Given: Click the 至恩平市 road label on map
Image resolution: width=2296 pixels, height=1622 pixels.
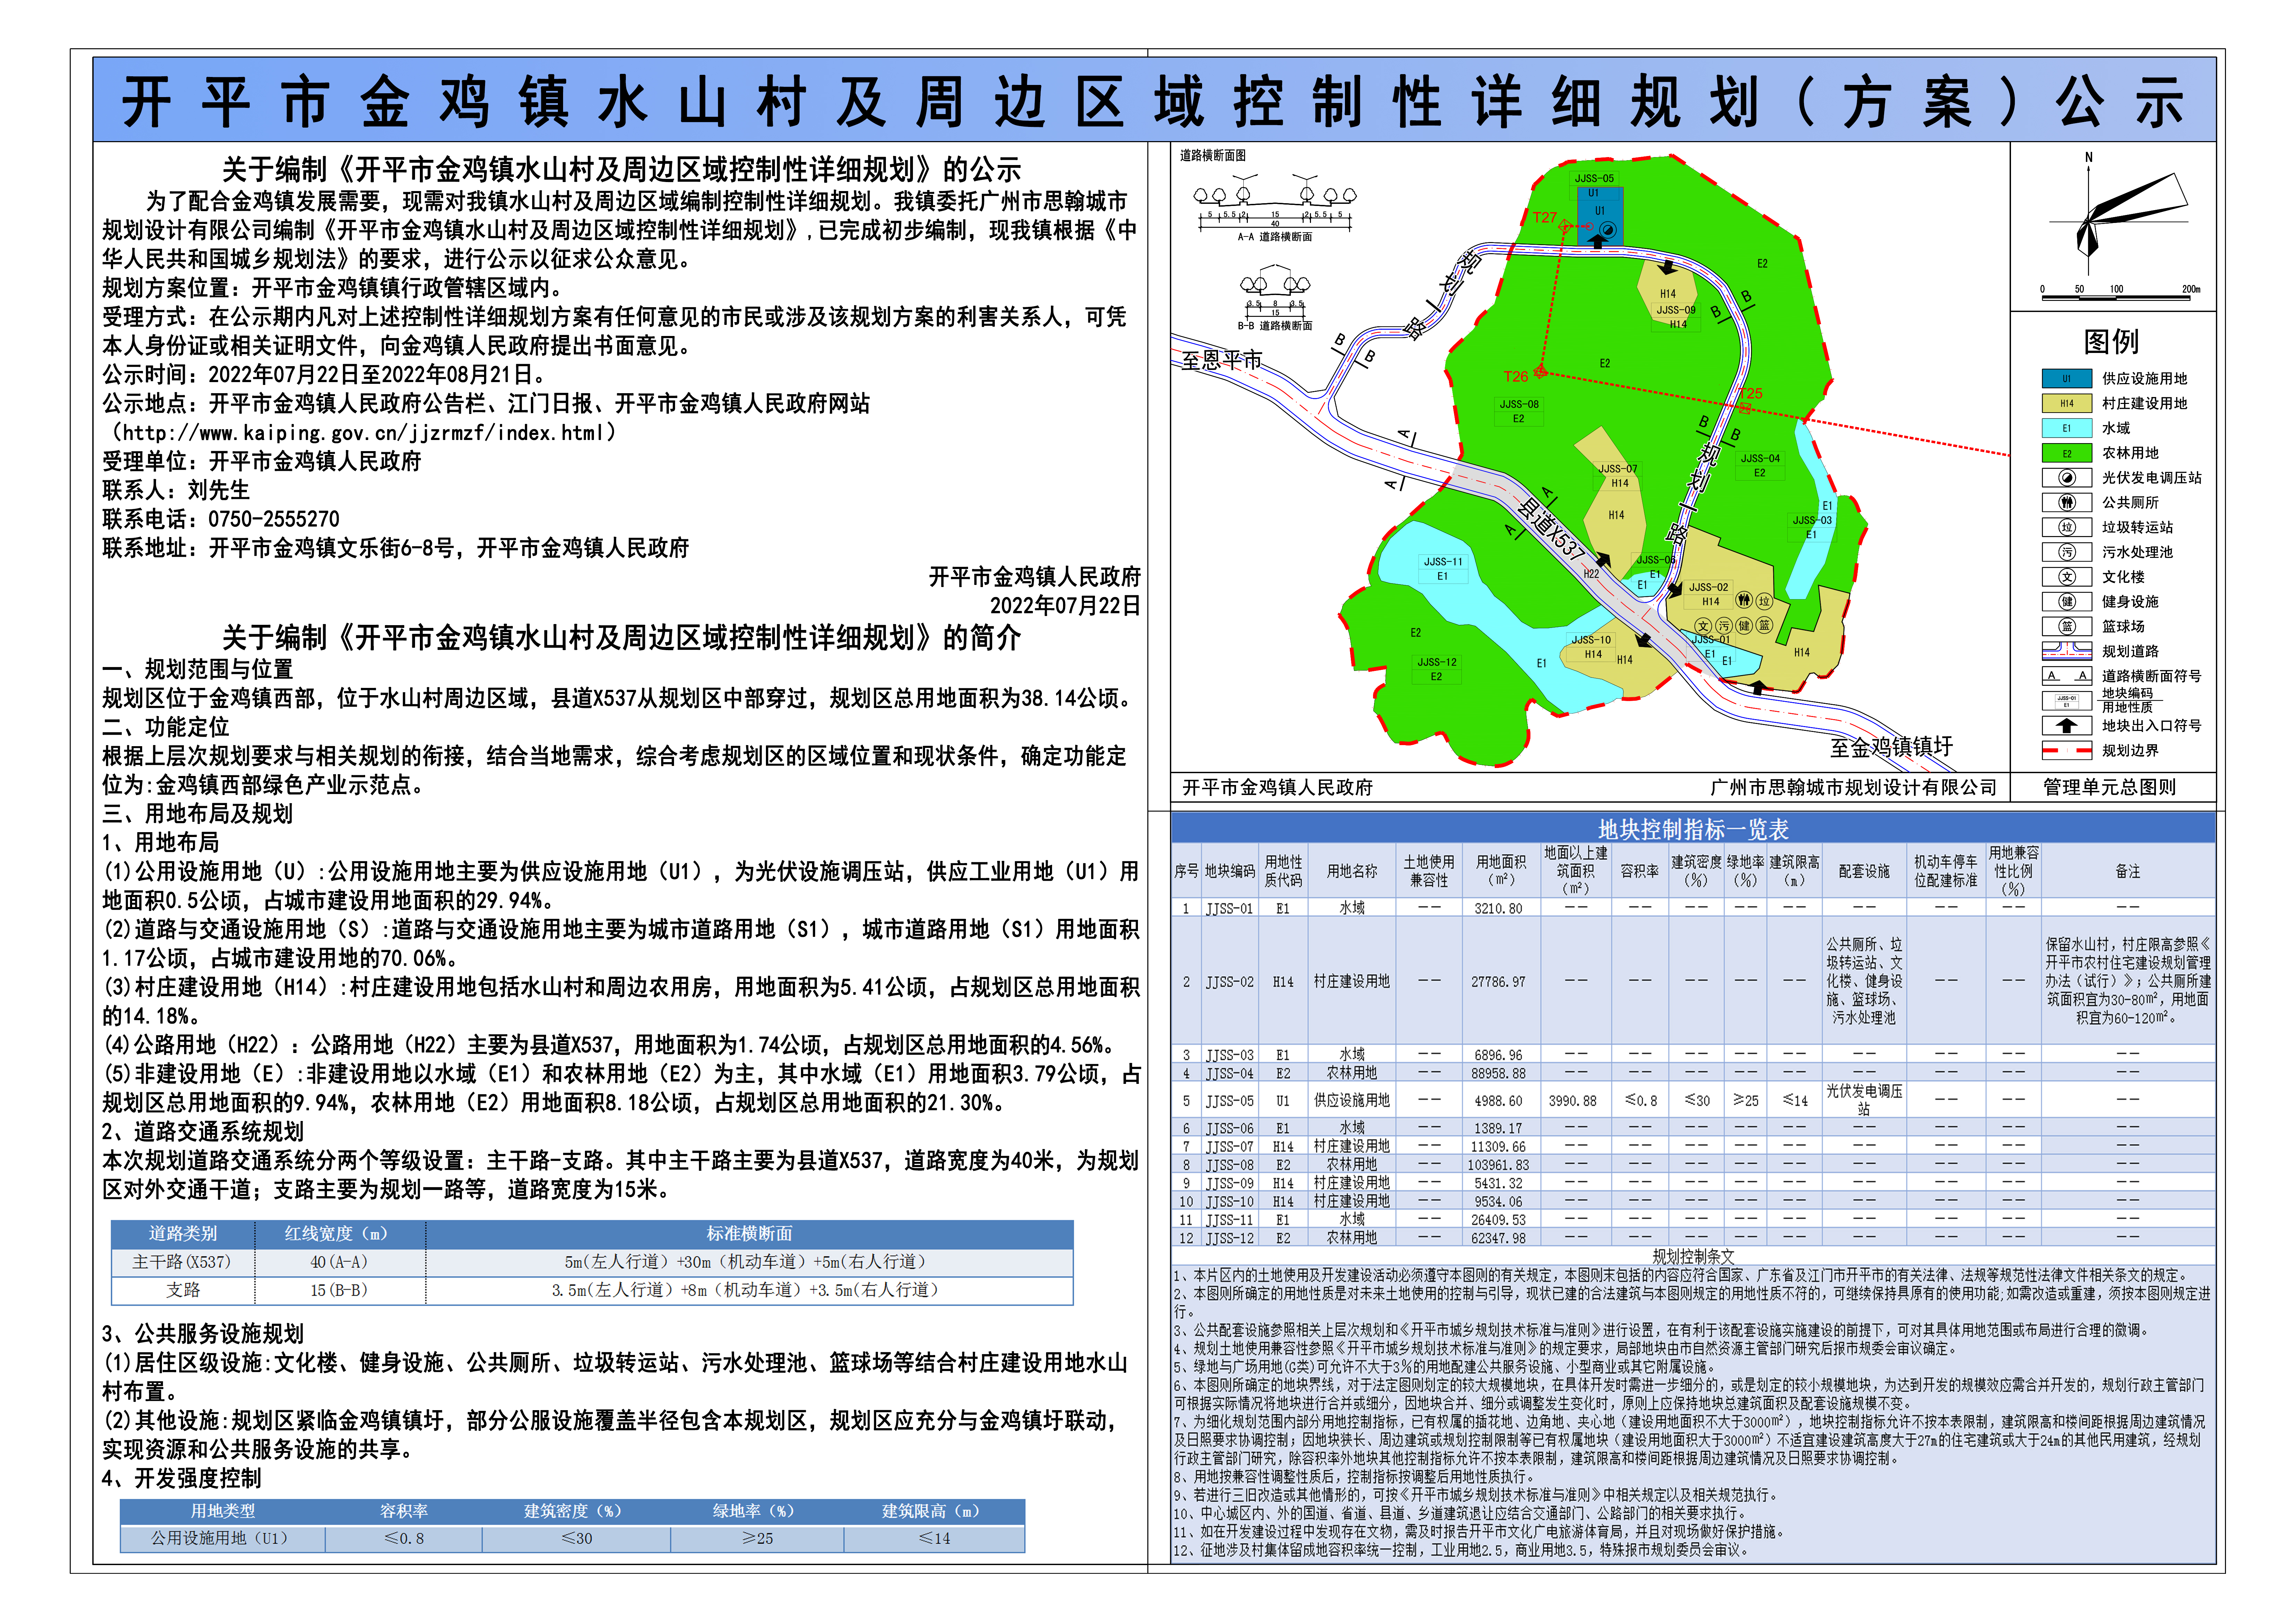Looking at the screenshot, I should click(1221, 360).
